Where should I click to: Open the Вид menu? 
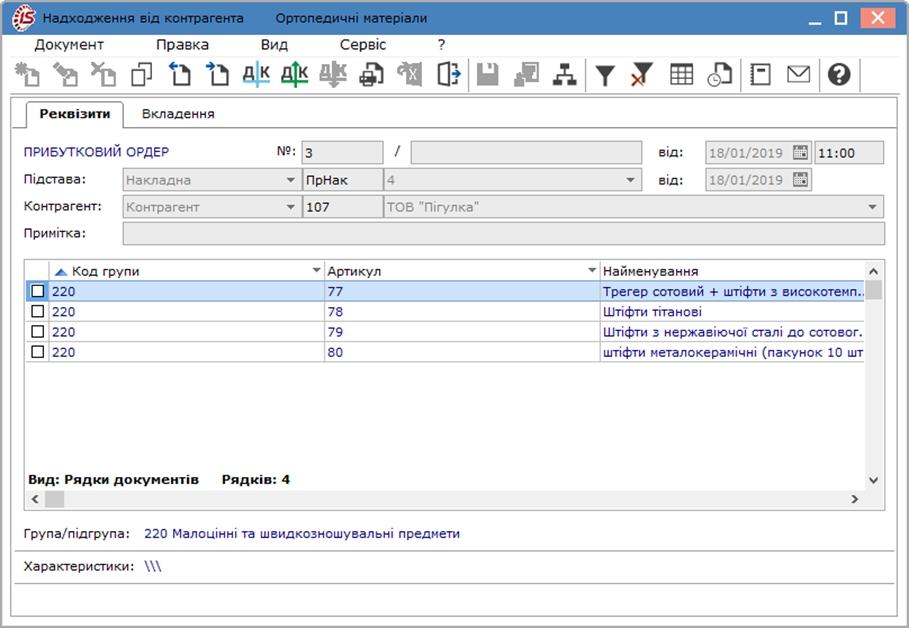(274, 45)
